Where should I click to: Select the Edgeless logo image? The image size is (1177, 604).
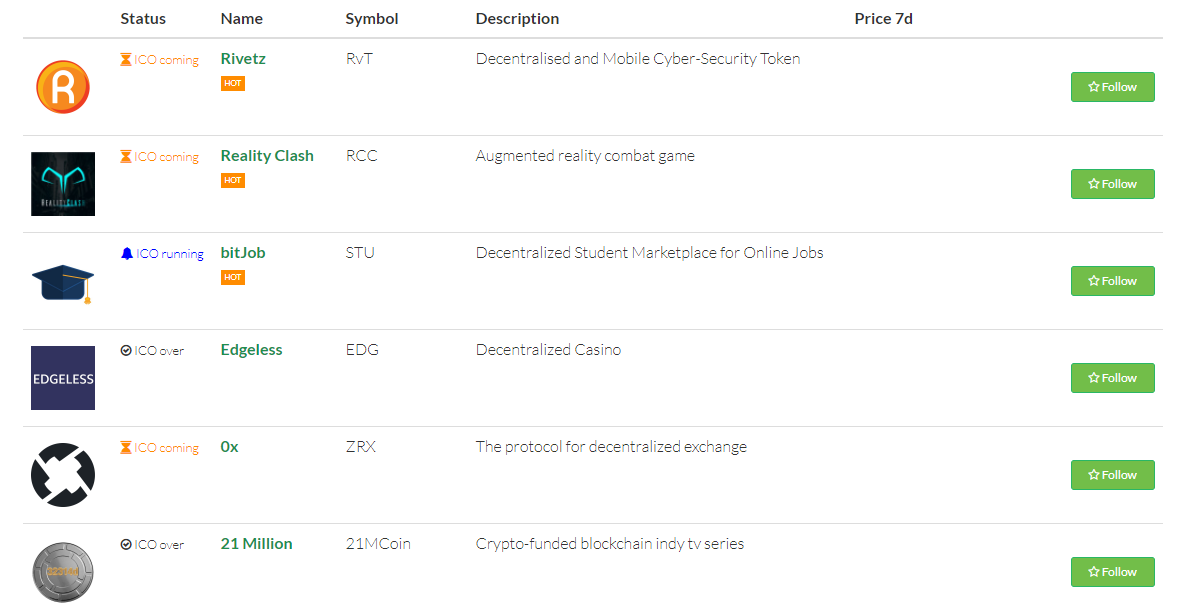click(x=63, y=378)
